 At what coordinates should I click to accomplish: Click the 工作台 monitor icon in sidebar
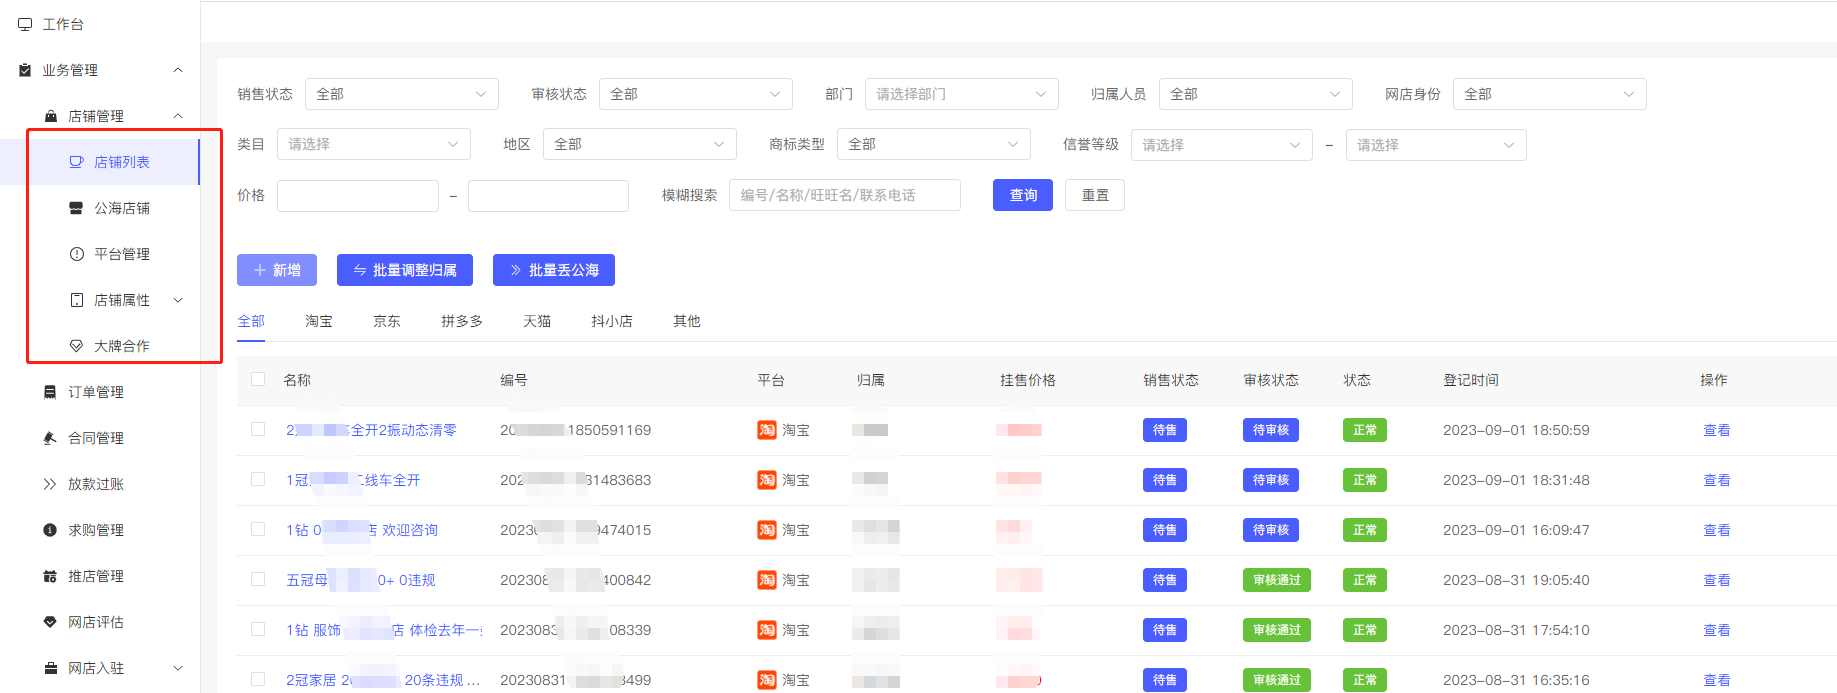[25, 24]
